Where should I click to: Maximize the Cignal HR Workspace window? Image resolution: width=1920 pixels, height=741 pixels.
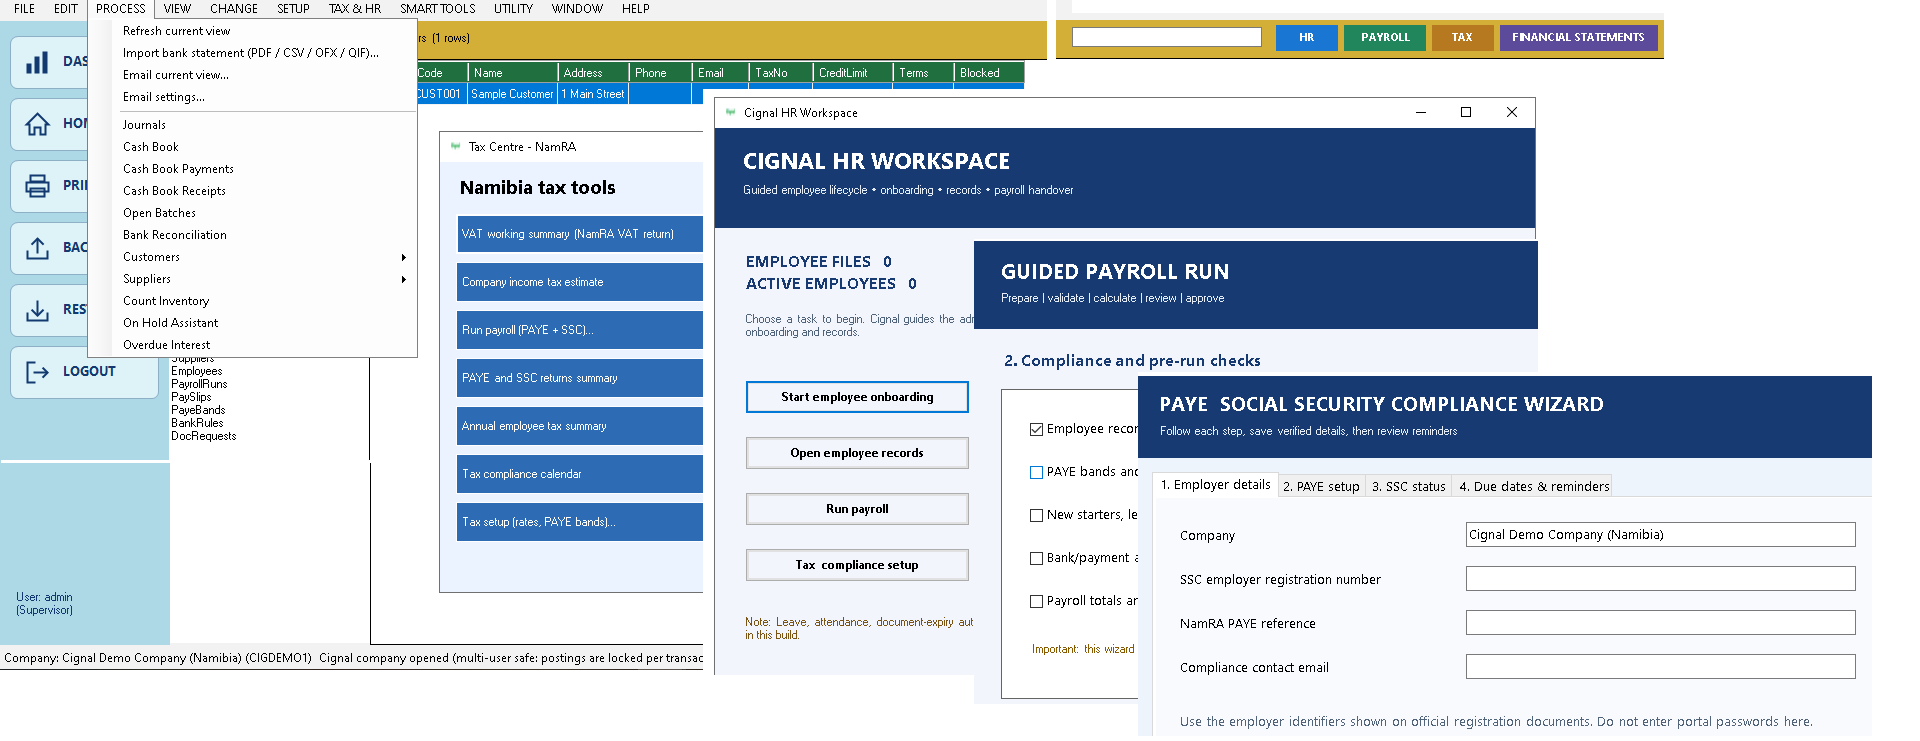(1466, 112)
